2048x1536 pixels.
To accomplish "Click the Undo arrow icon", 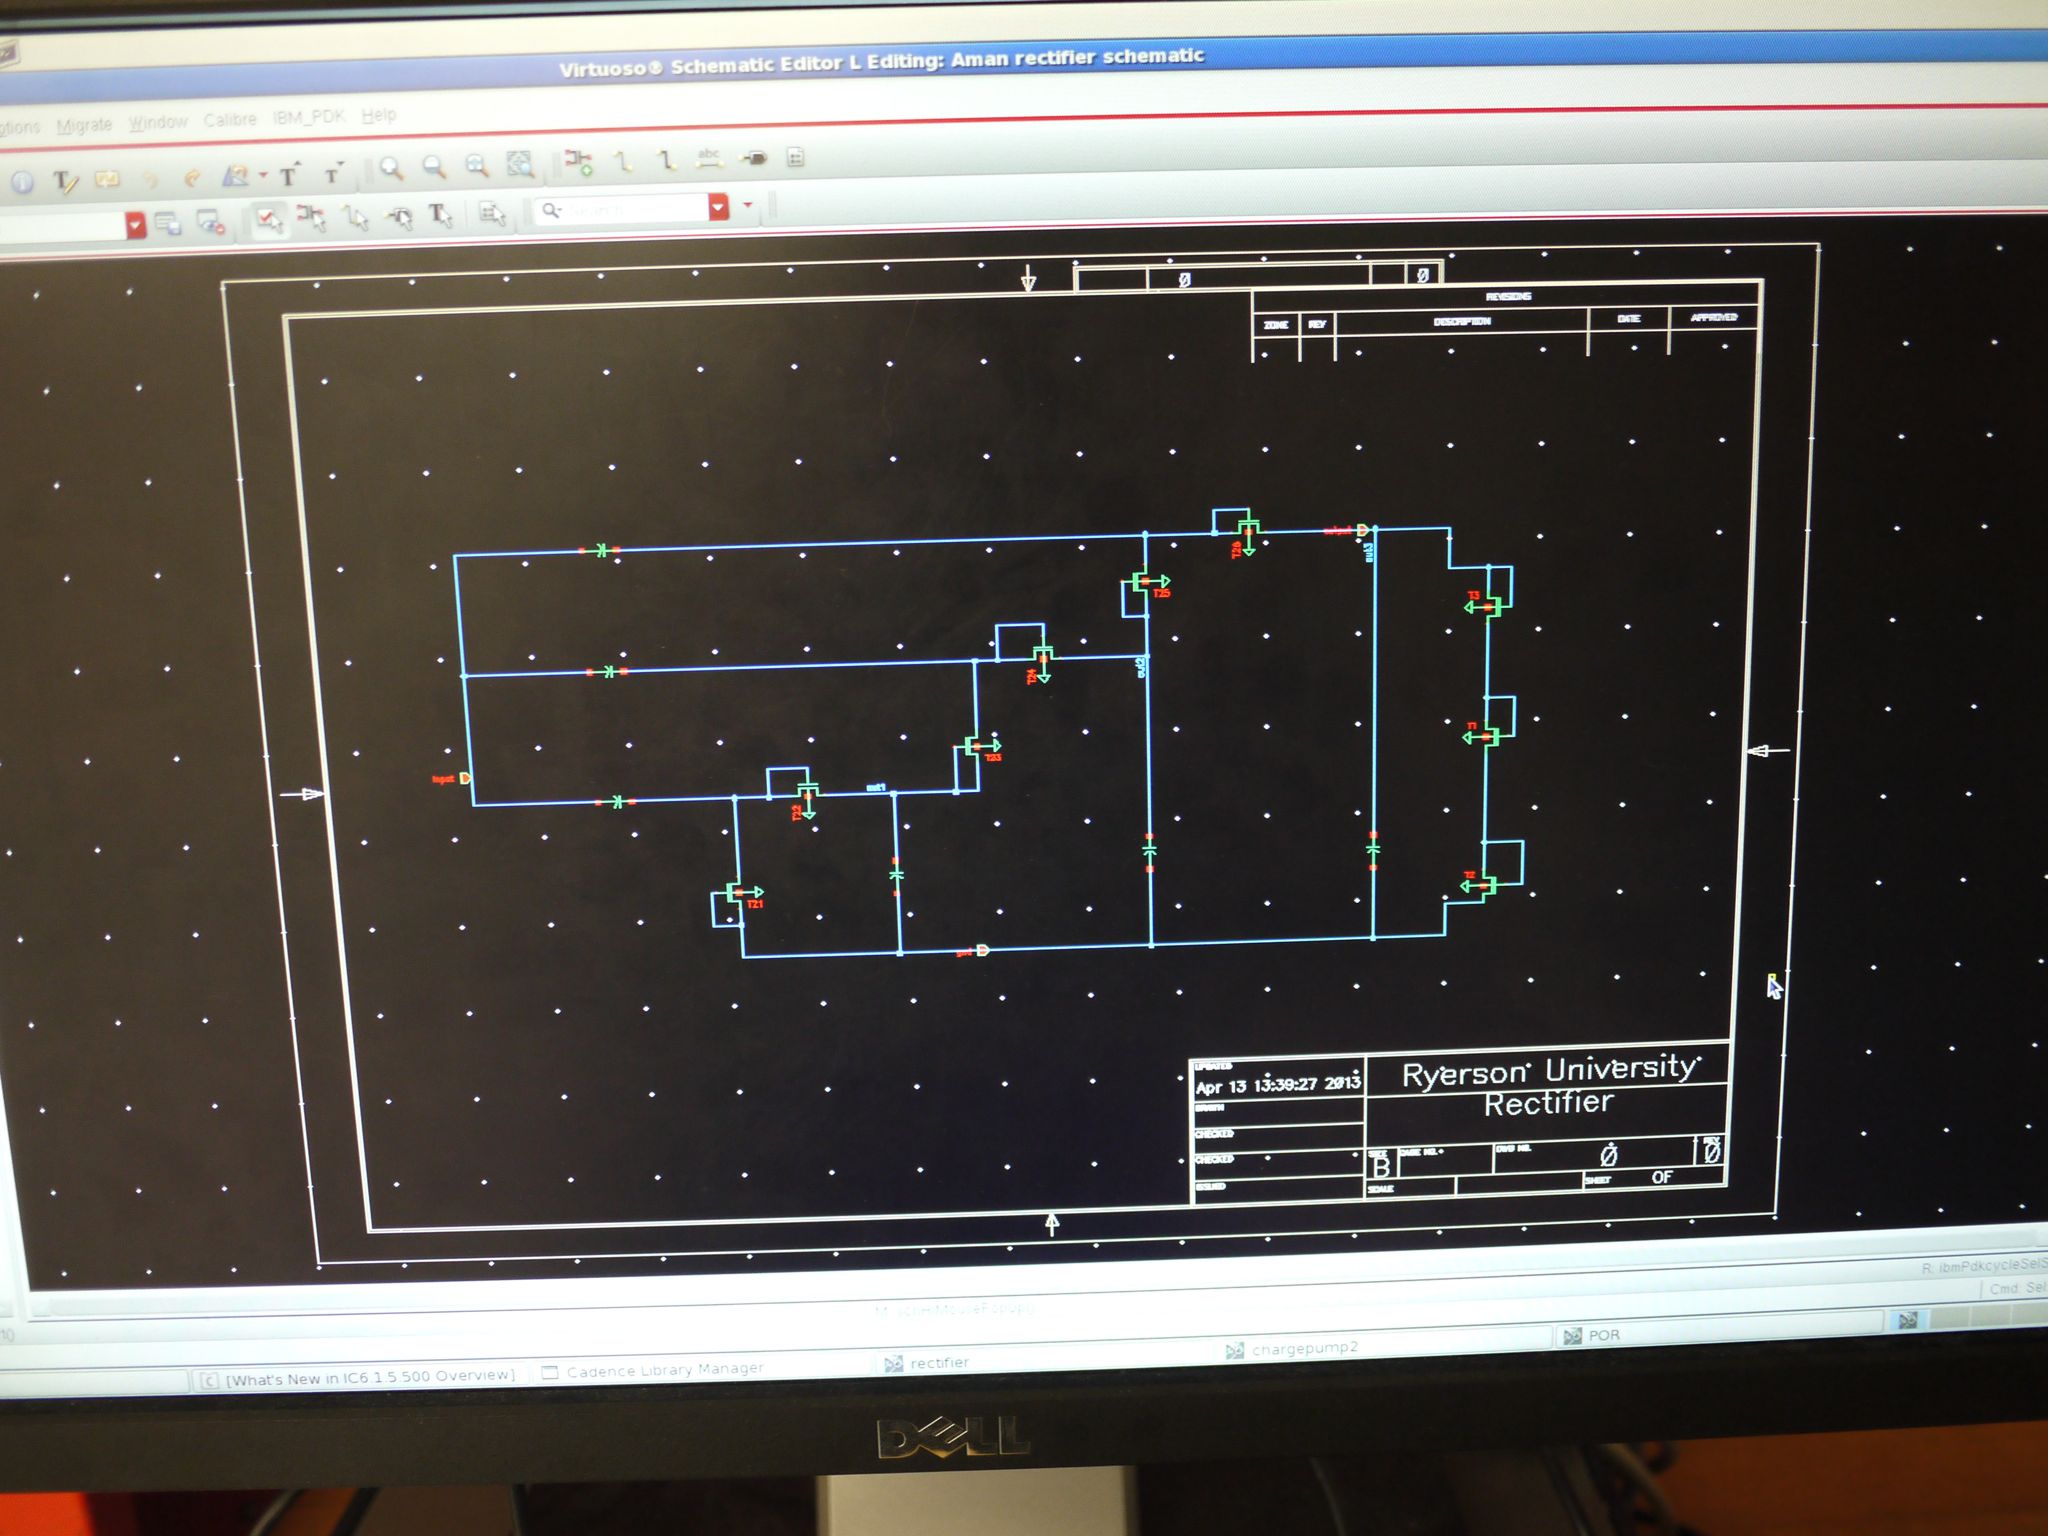I will point(150,180).
